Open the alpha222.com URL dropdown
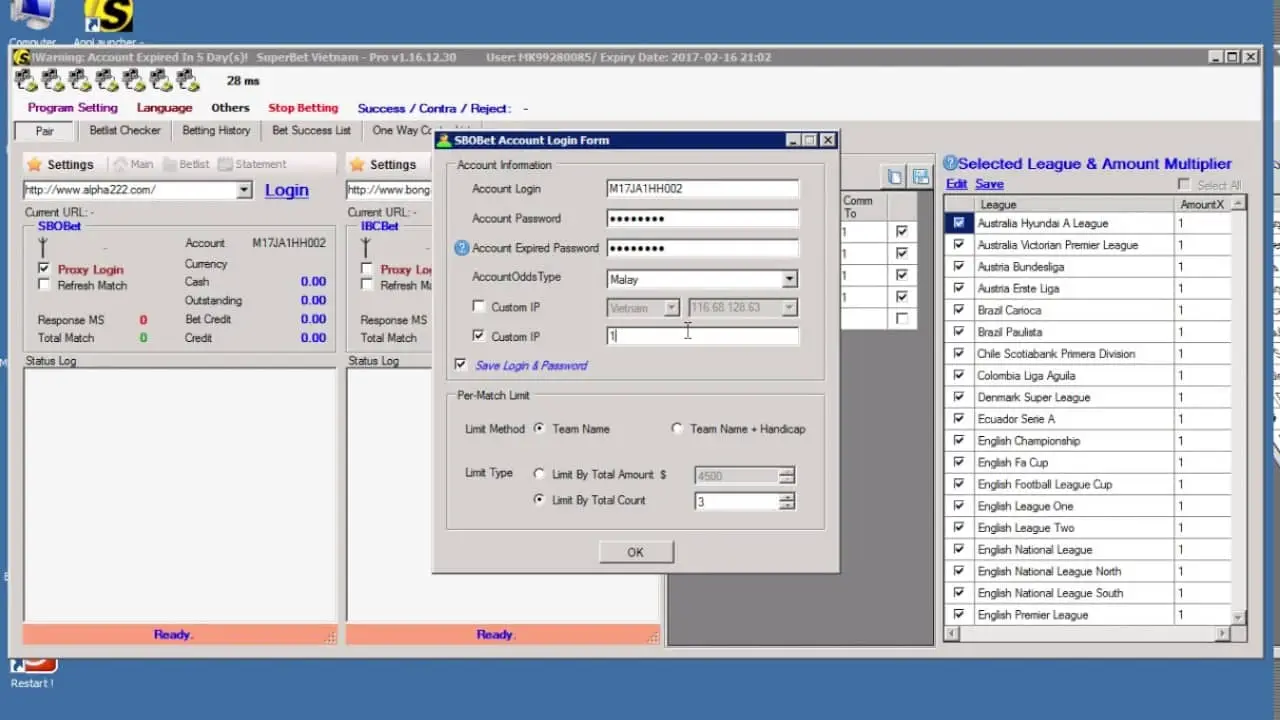This screenshot has height=720, width=1280. tap(244, 190)
